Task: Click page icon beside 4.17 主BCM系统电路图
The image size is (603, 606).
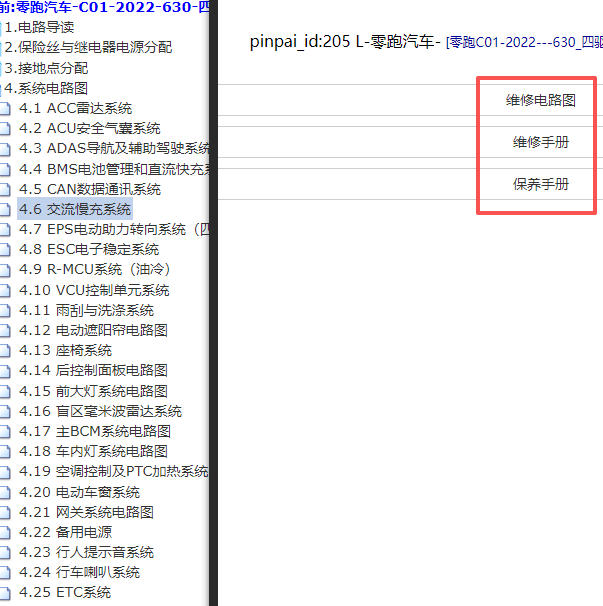Action: point(5,431)
